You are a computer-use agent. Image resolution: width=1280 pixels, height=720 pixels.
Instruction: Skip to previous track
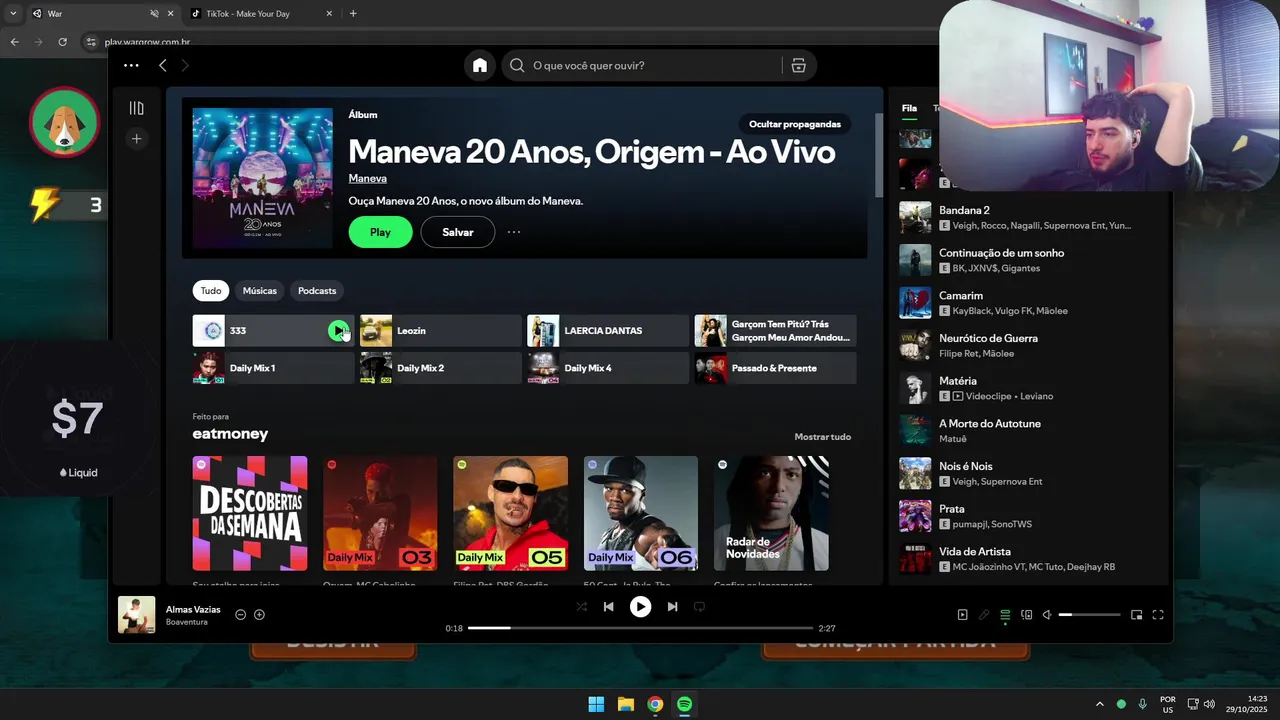coord(608,606)
